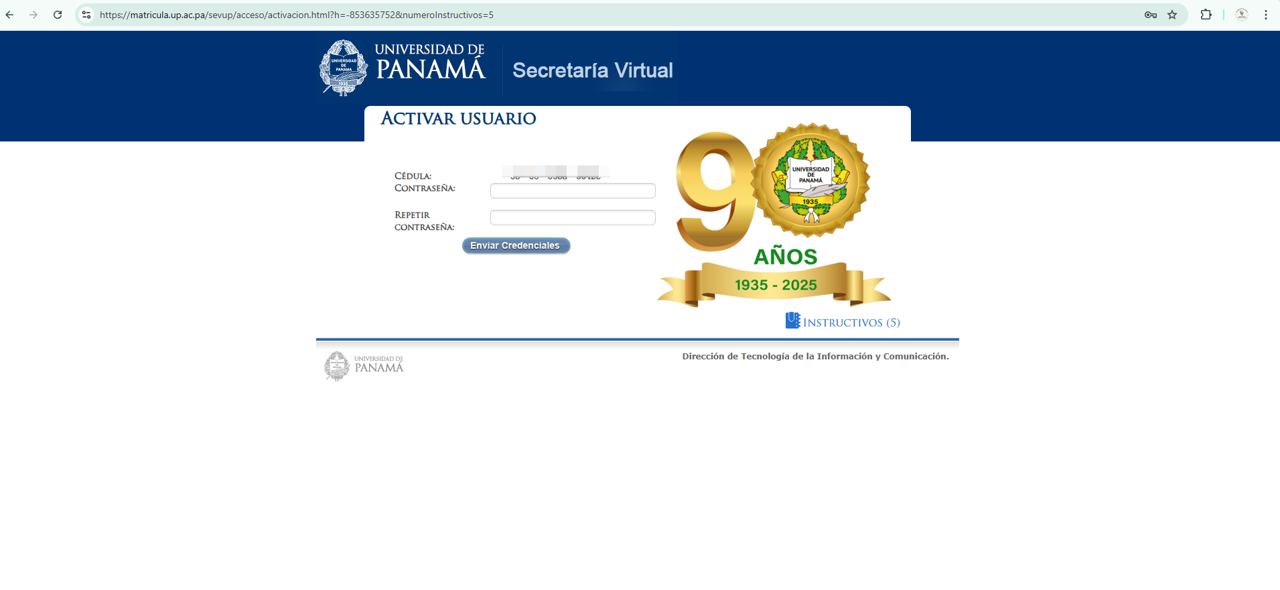Open the Instructivos (5) link

pyautogui.click(x=851, y=323)
